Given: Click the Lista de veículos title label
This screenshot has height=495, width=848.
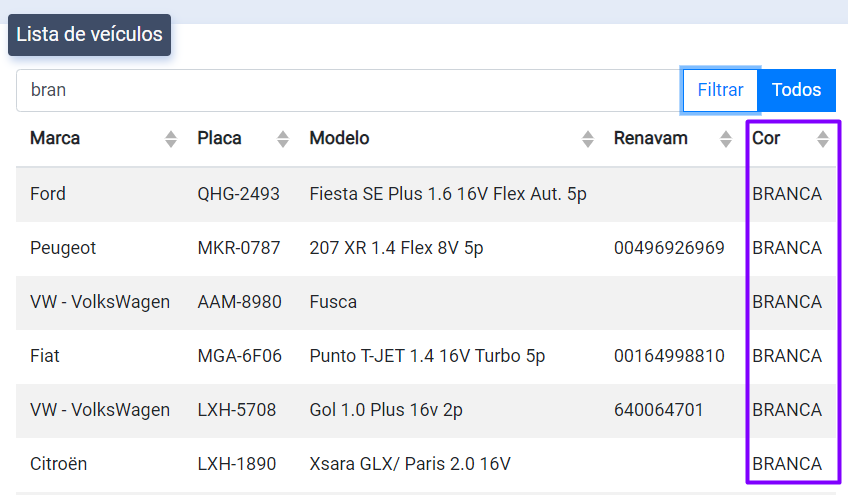Looking at the screenshot, I should pos(90,35).
